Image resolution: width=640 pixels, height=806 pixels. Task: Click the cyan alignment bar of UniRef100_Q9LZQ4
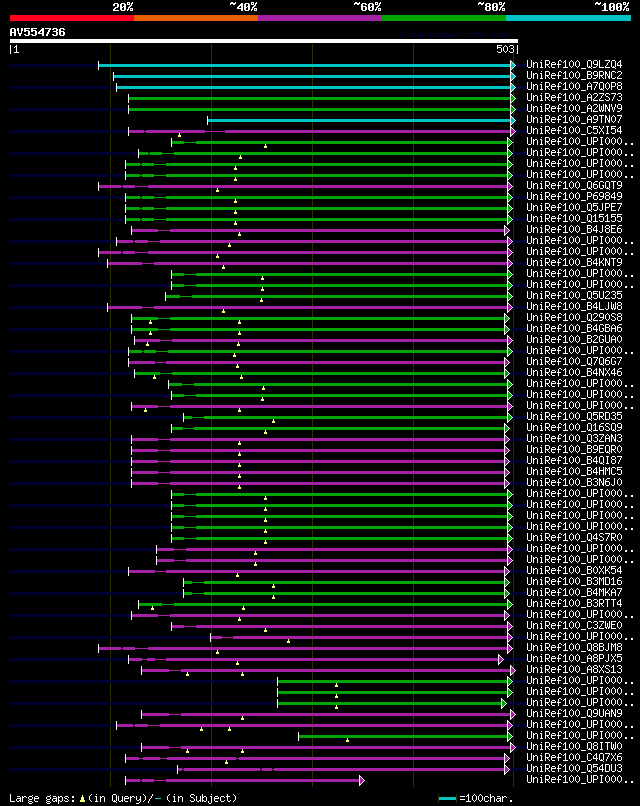click(x=307, y=65)
